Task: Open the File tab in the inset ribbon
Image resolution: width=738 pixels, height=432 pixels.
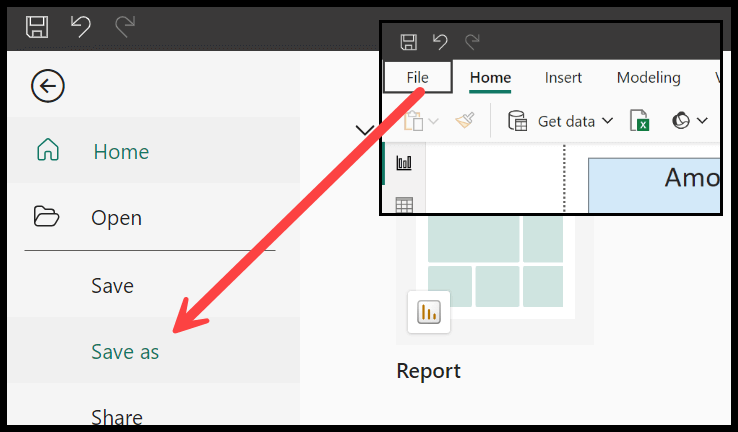Action: [418, 77]
